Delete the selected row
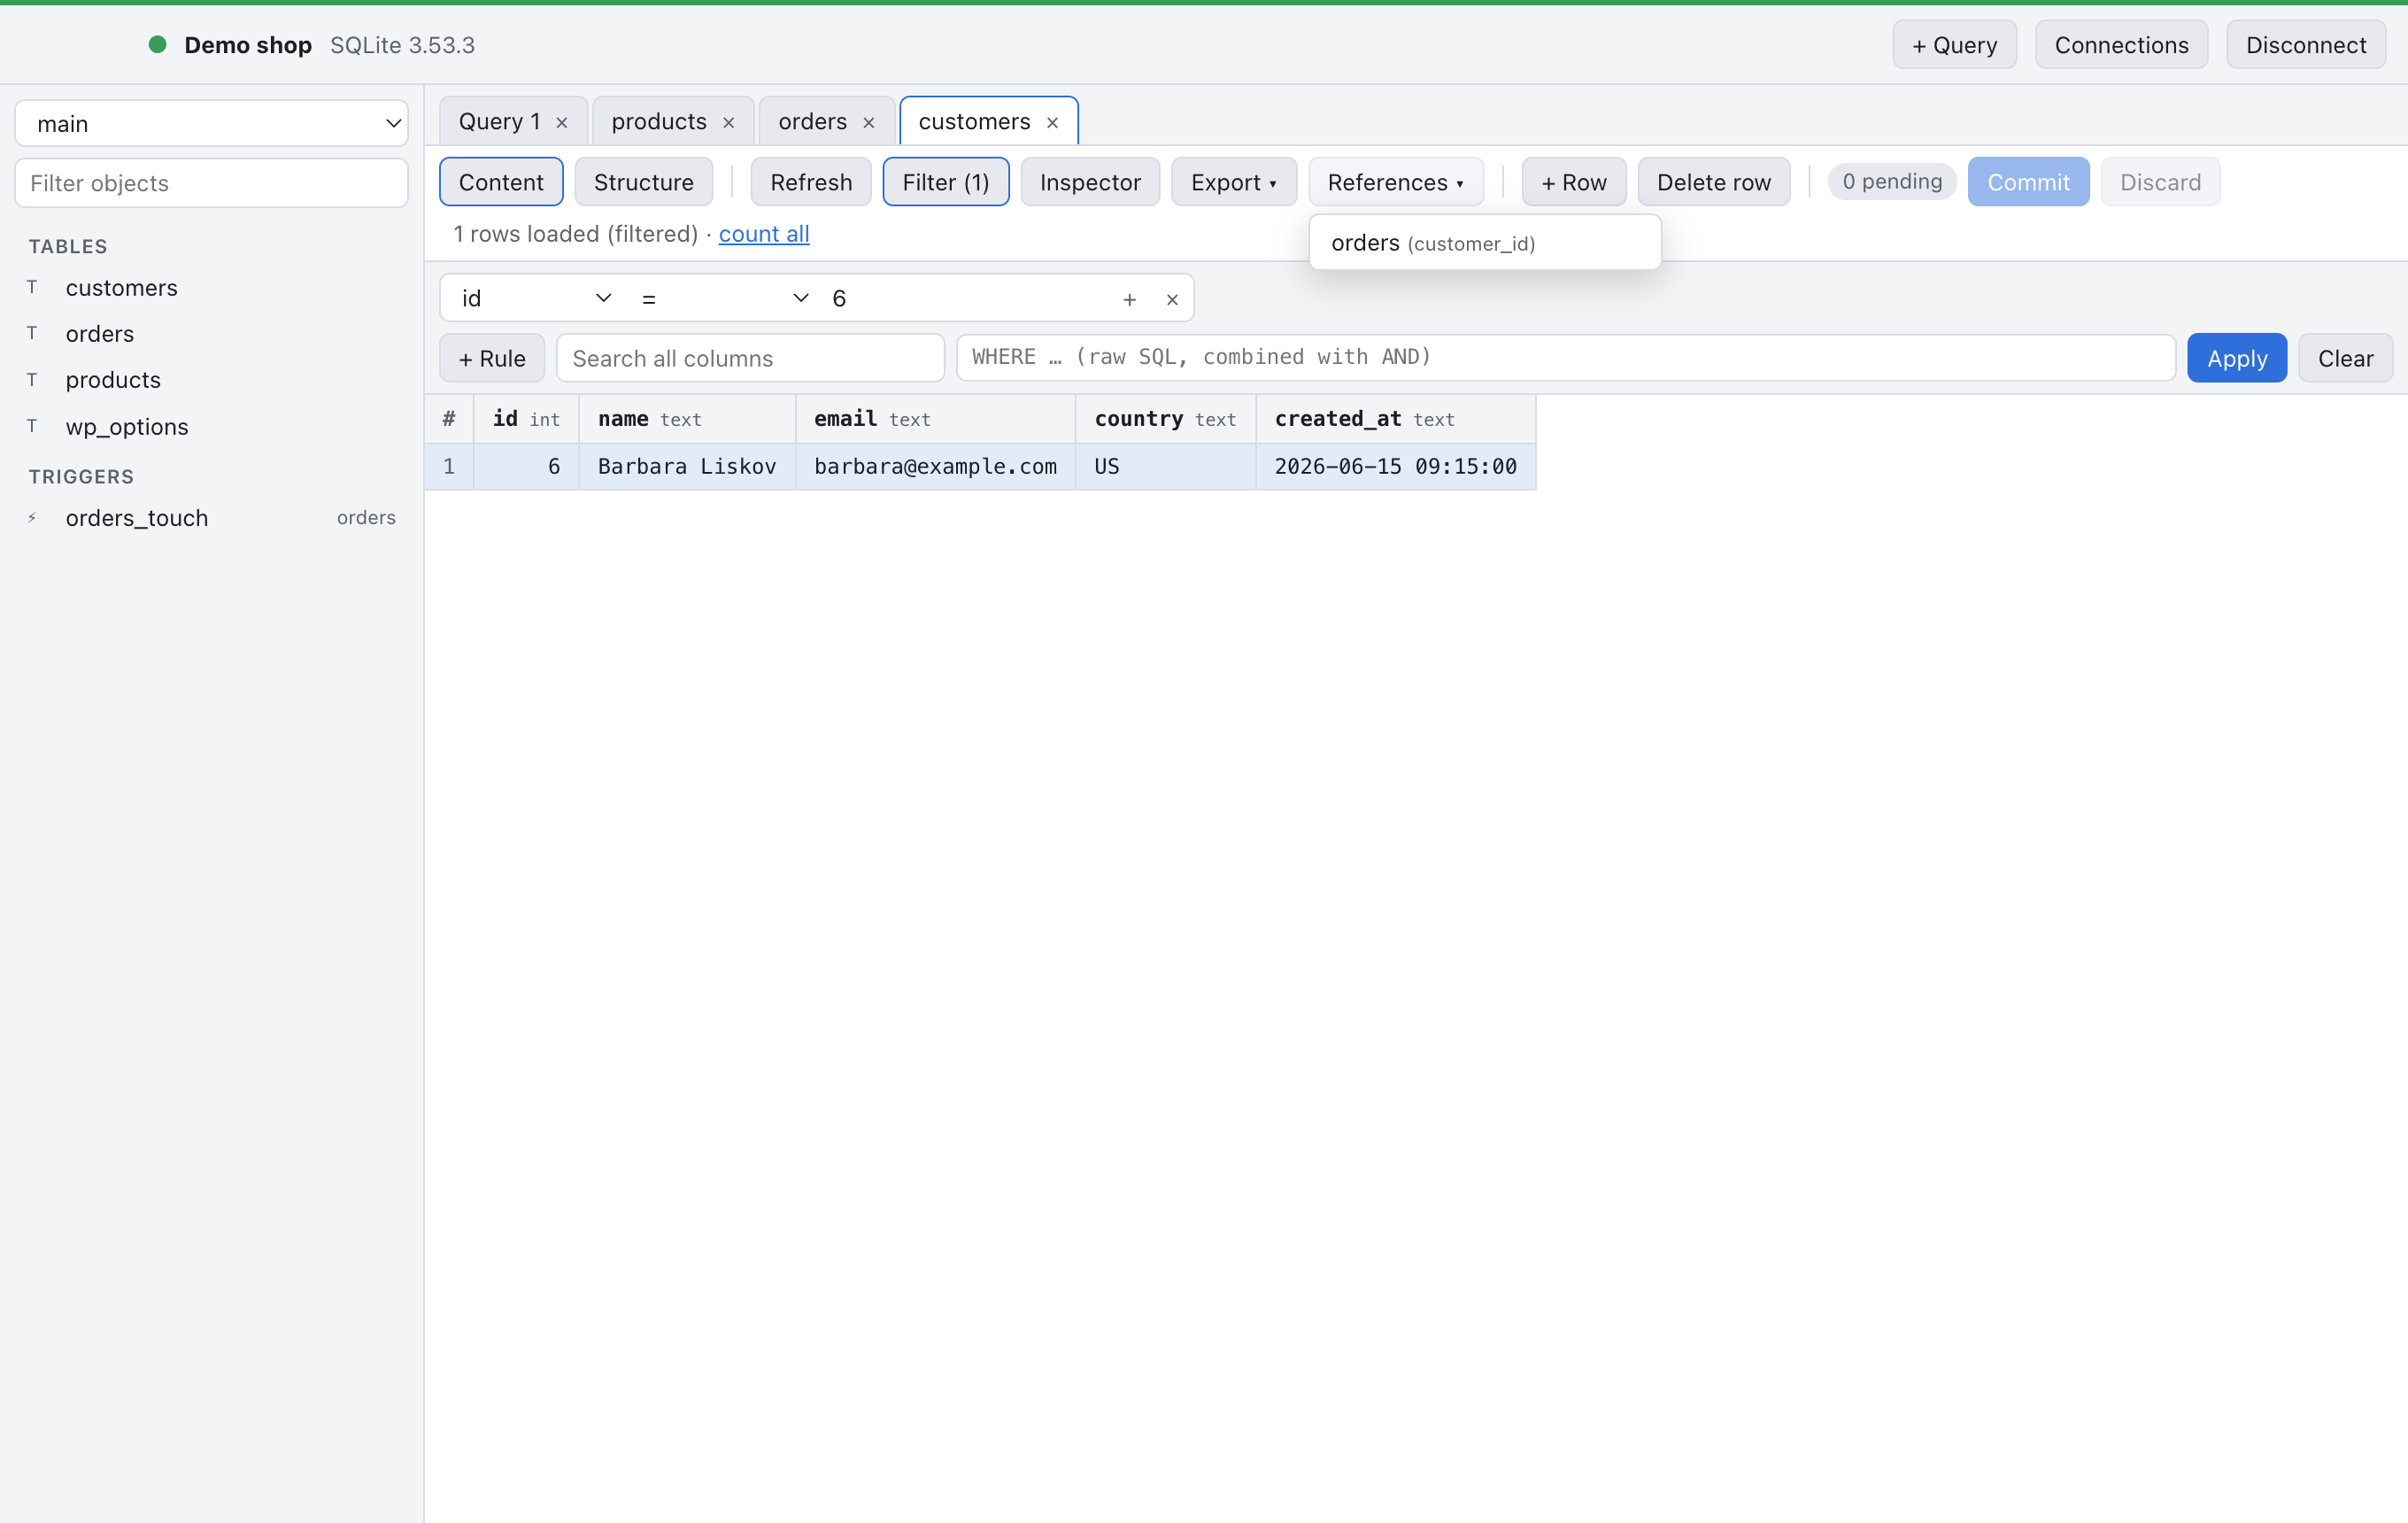This screenshot has height=1523, width=2408. [x=1713, y=182]
